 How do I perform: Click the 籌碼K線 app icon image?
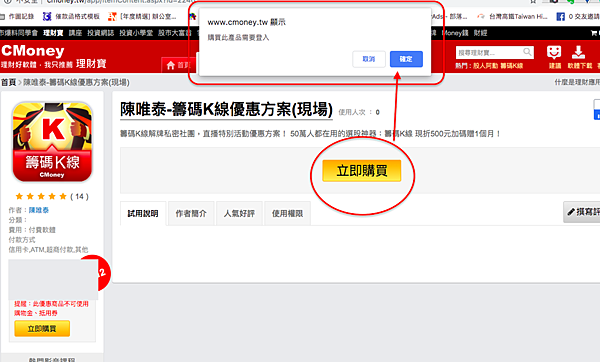click(x=52, y=142)
